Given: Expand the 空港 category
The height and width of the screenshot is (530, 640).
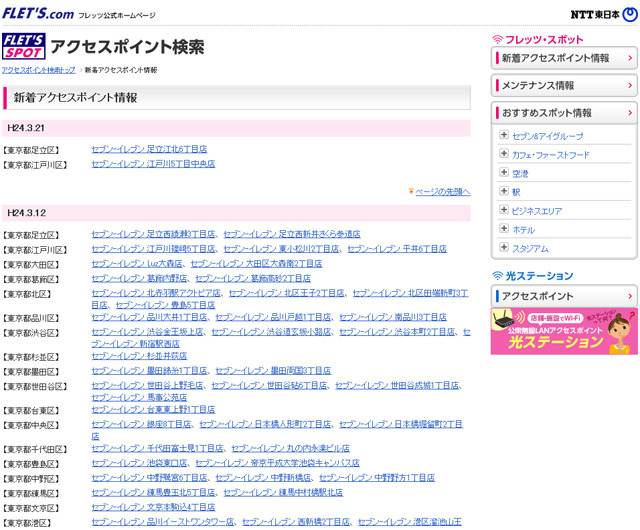Looking at the screenshot, I should coord(504,172).
